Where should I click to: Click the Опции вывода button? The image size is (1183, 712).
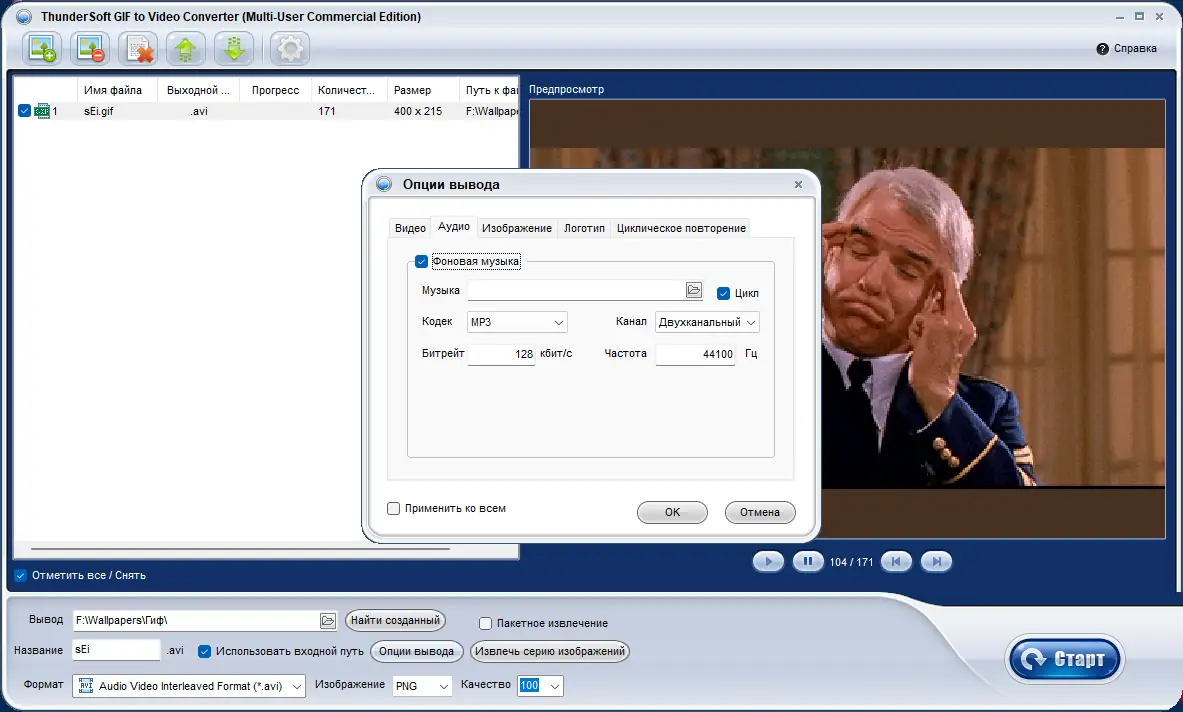point(416,651)
